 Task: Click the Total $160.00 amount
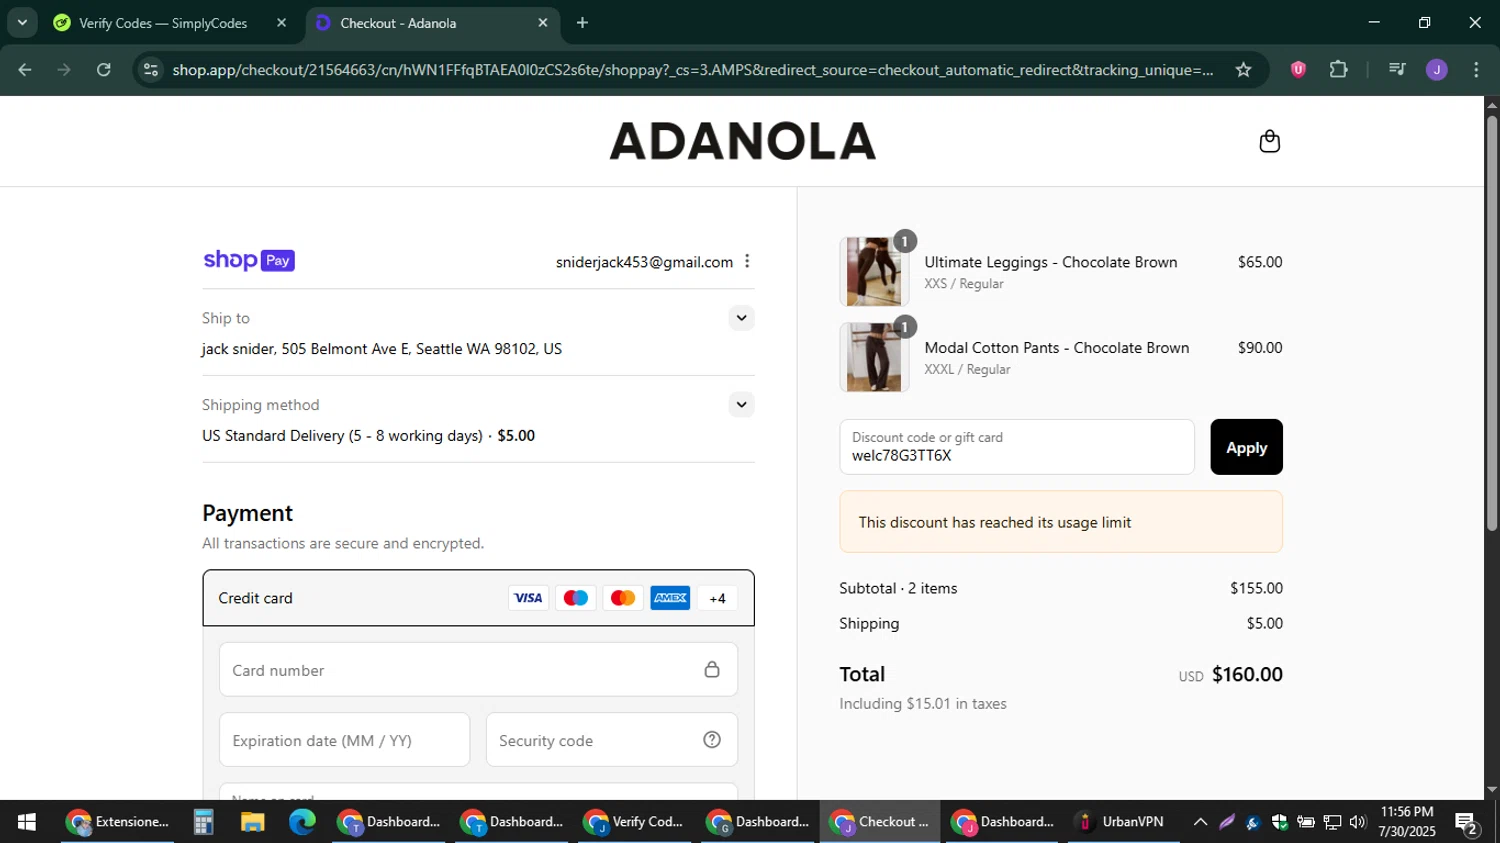pyautogui.click(x=1247, y=674)
